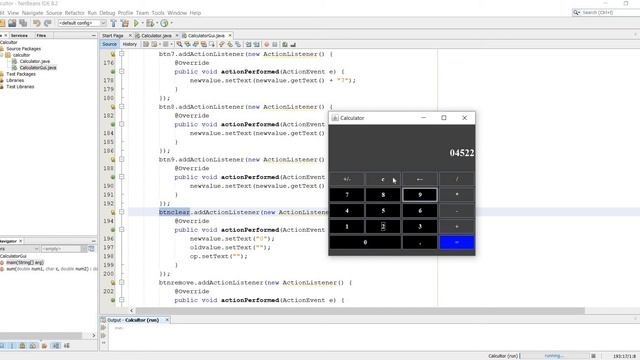Switch to the Start Page tab

(x=113, y=36)
